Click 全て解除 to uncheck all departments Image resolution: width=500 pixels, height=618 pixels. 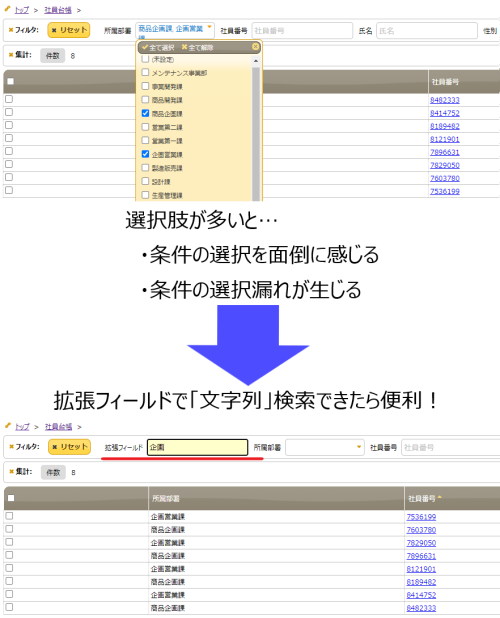pos(197,48)
